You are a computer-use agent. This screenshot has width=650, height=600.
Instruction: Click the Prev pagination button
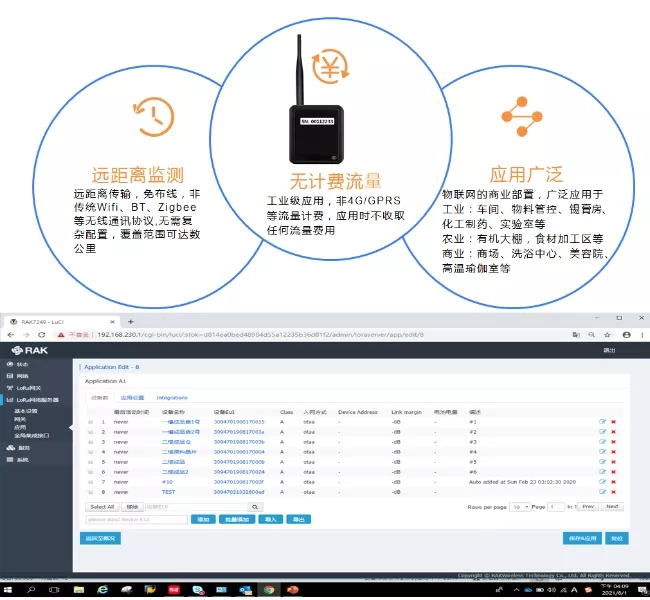coord(588,507)
